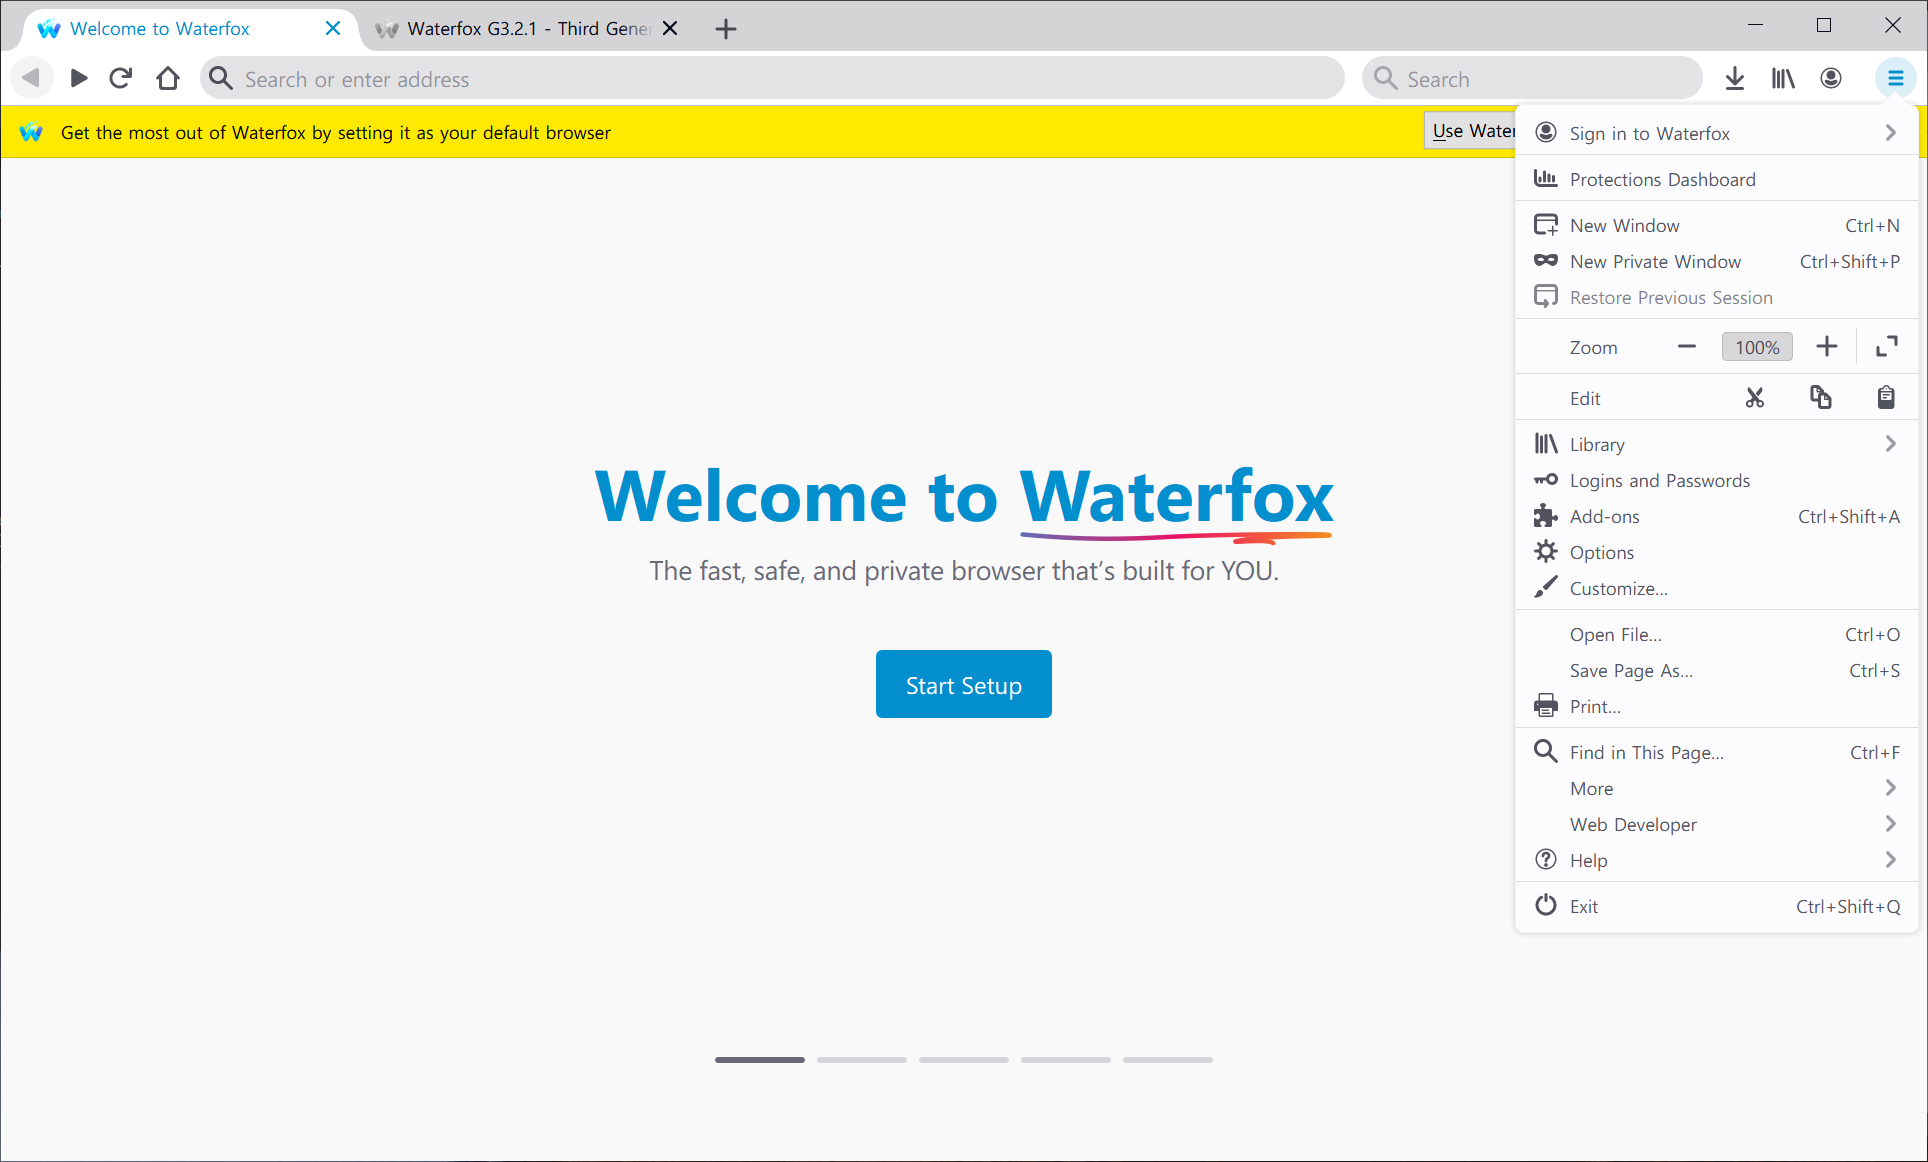Click the Start Setup button
The width and height of the screenshot is (1928, 1162).
click(963, 685)
